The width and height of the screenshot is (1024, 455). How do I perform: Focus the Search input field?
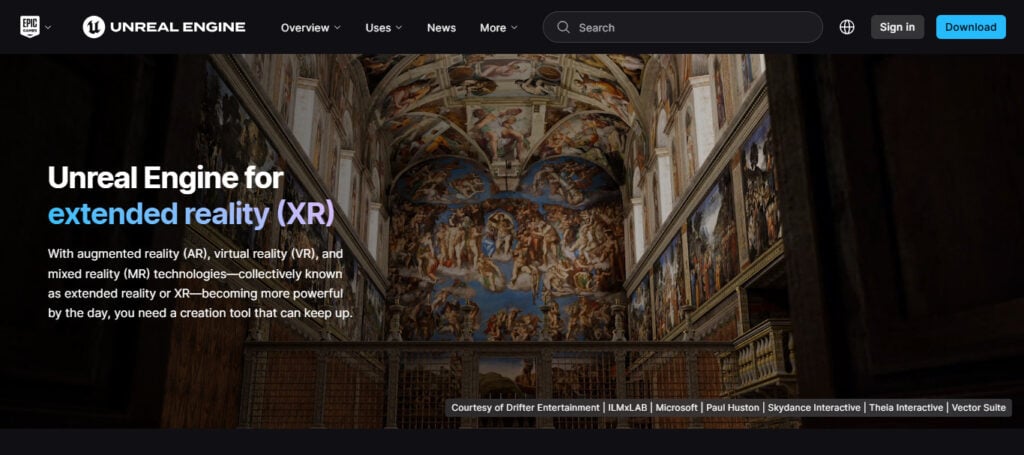(682, 27)
